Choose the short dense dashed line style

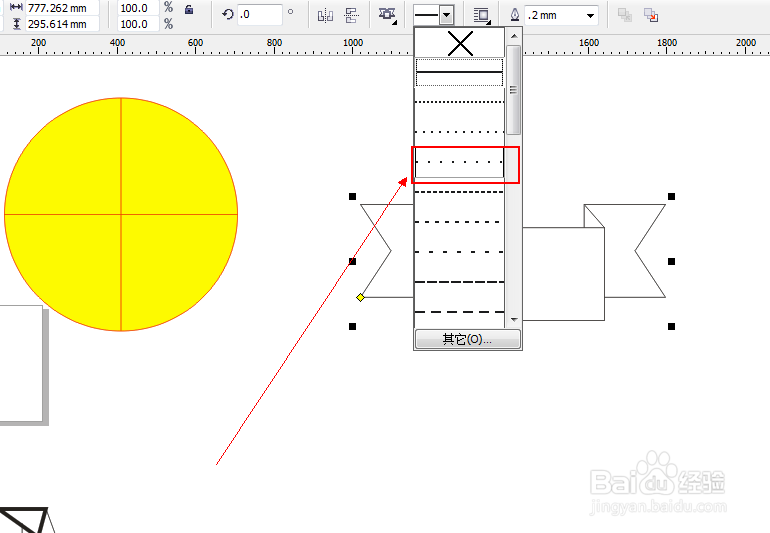[460, 192]
